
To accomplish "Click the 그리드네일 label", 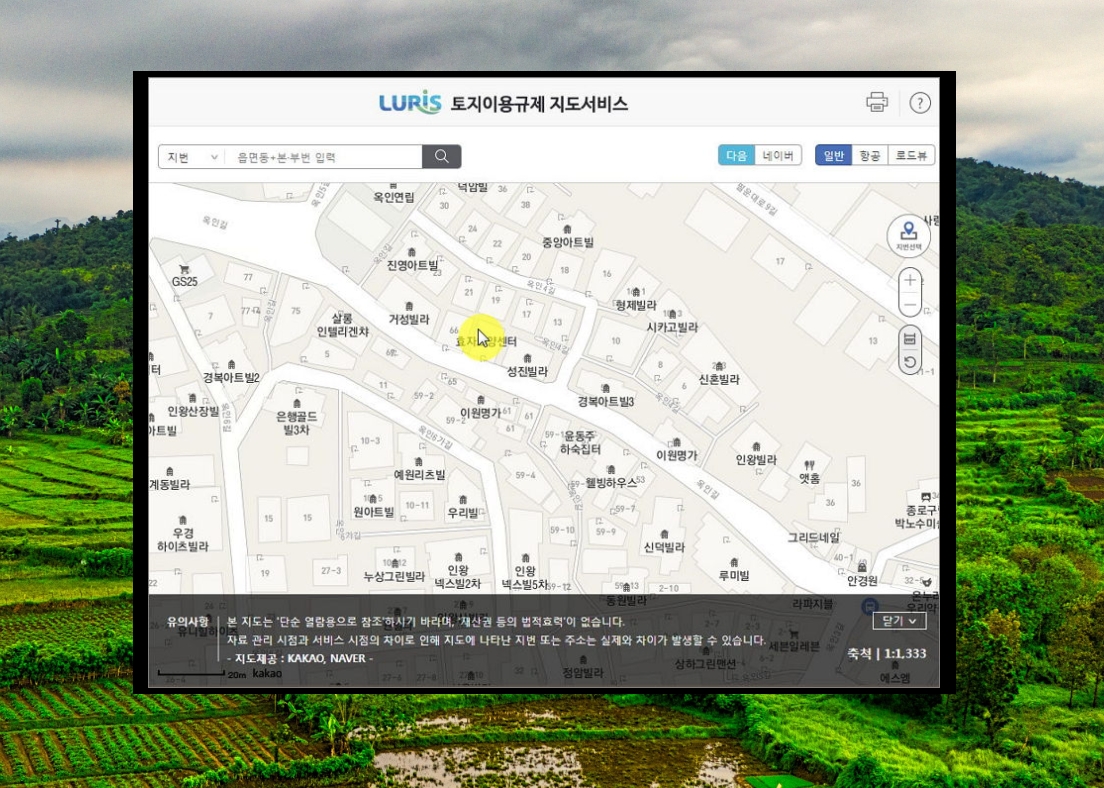I will click(813, 537).
